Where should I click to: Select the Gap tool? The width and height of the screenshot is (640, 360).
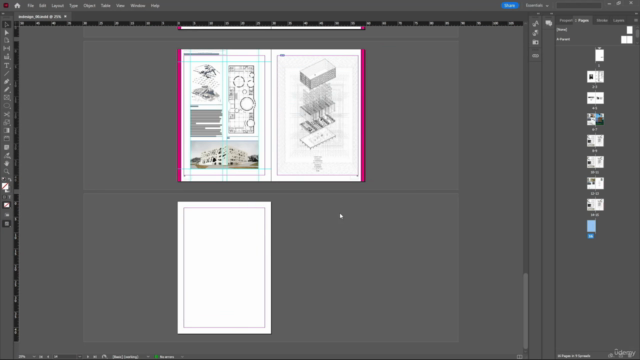coord(7,49)
